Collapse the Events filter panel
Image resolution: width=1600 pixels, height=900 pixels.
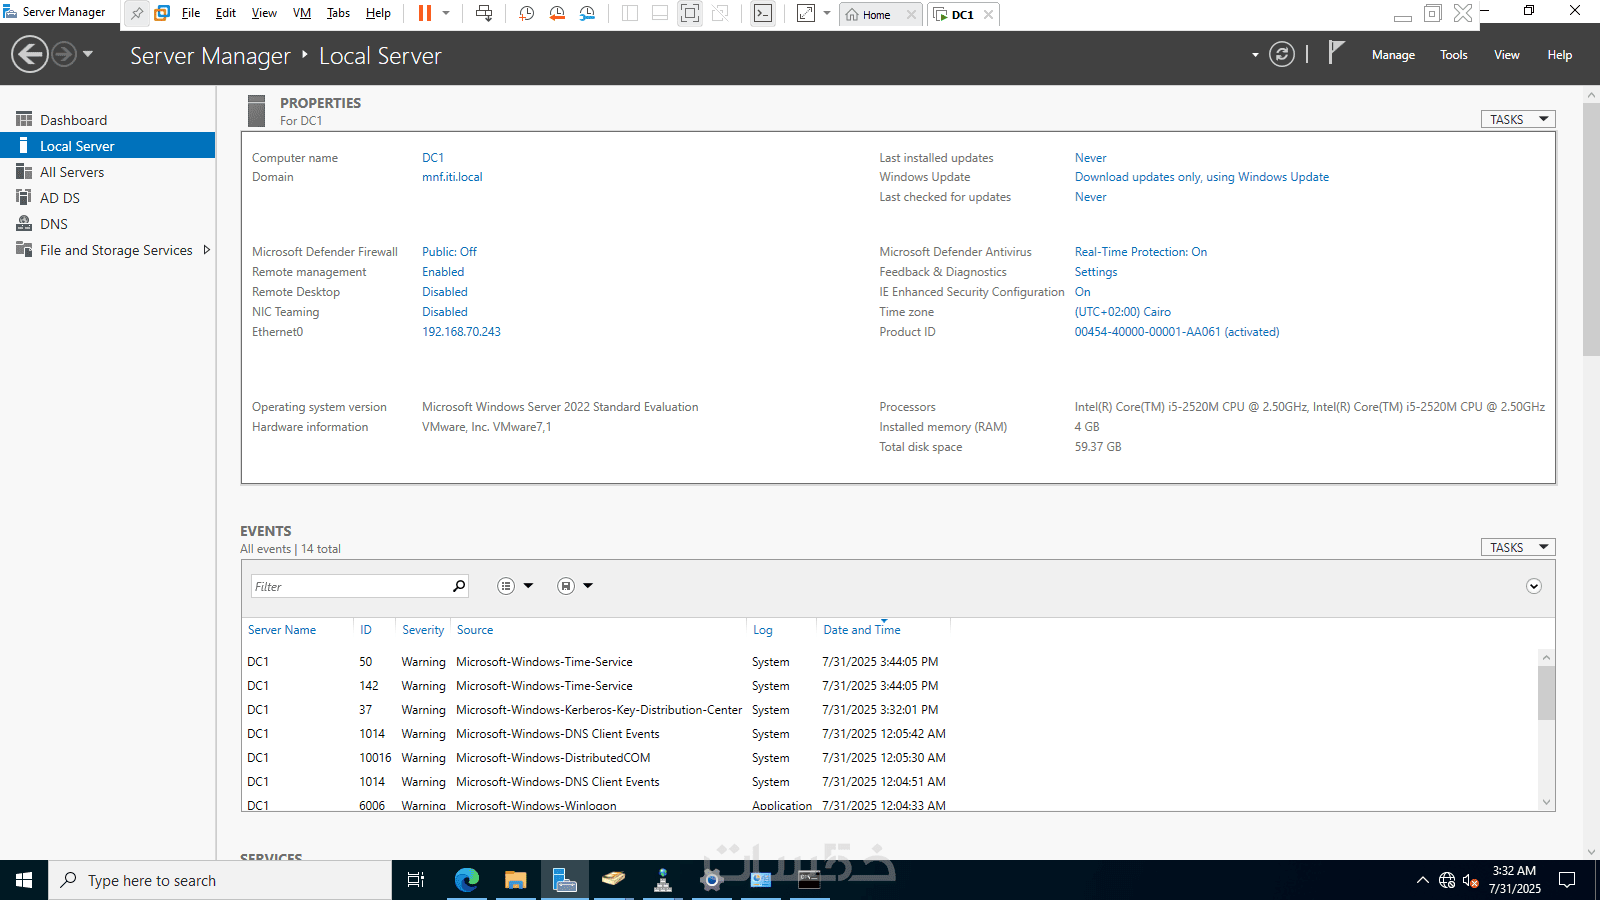coord(1534,586)
